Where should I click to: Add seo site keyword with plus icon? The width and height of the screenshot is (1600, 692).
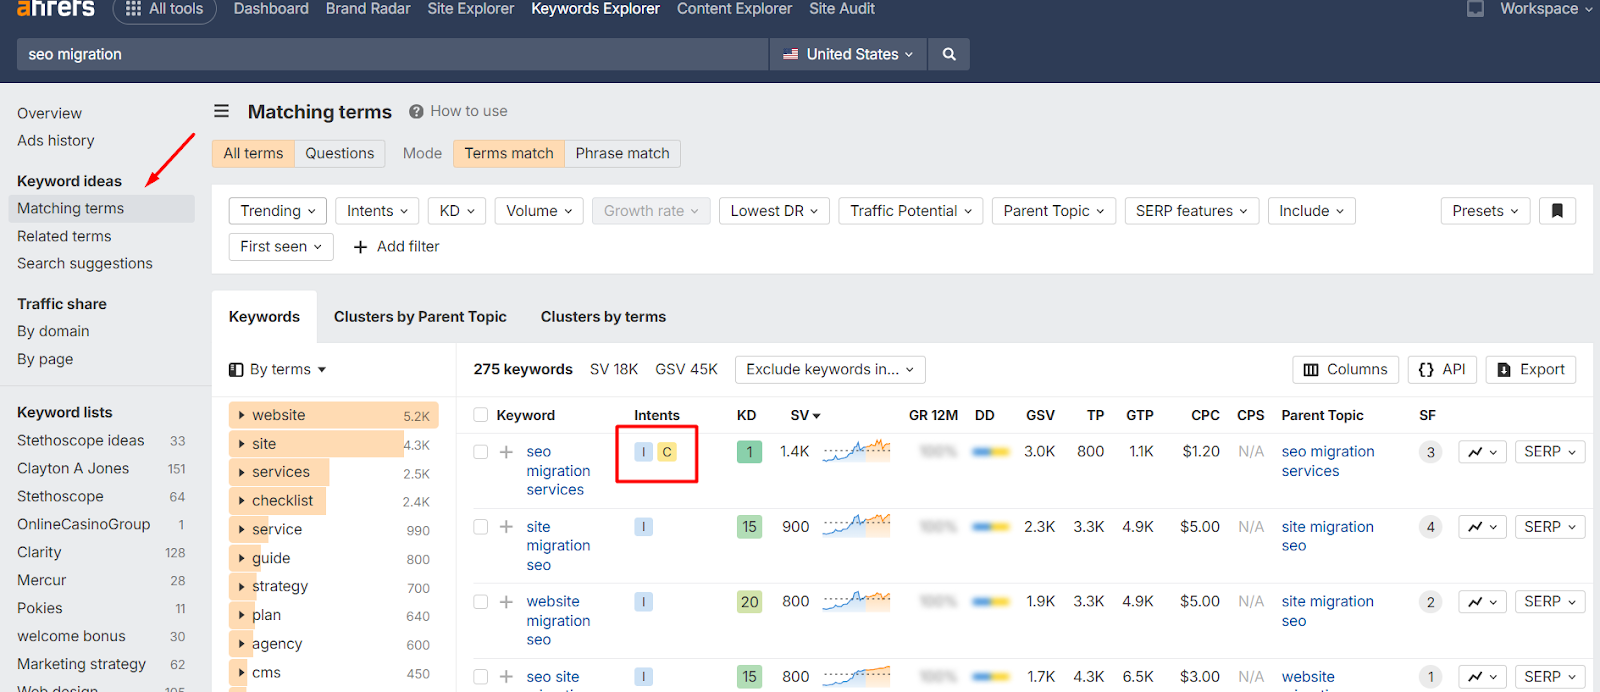click(x=507, y=677)
